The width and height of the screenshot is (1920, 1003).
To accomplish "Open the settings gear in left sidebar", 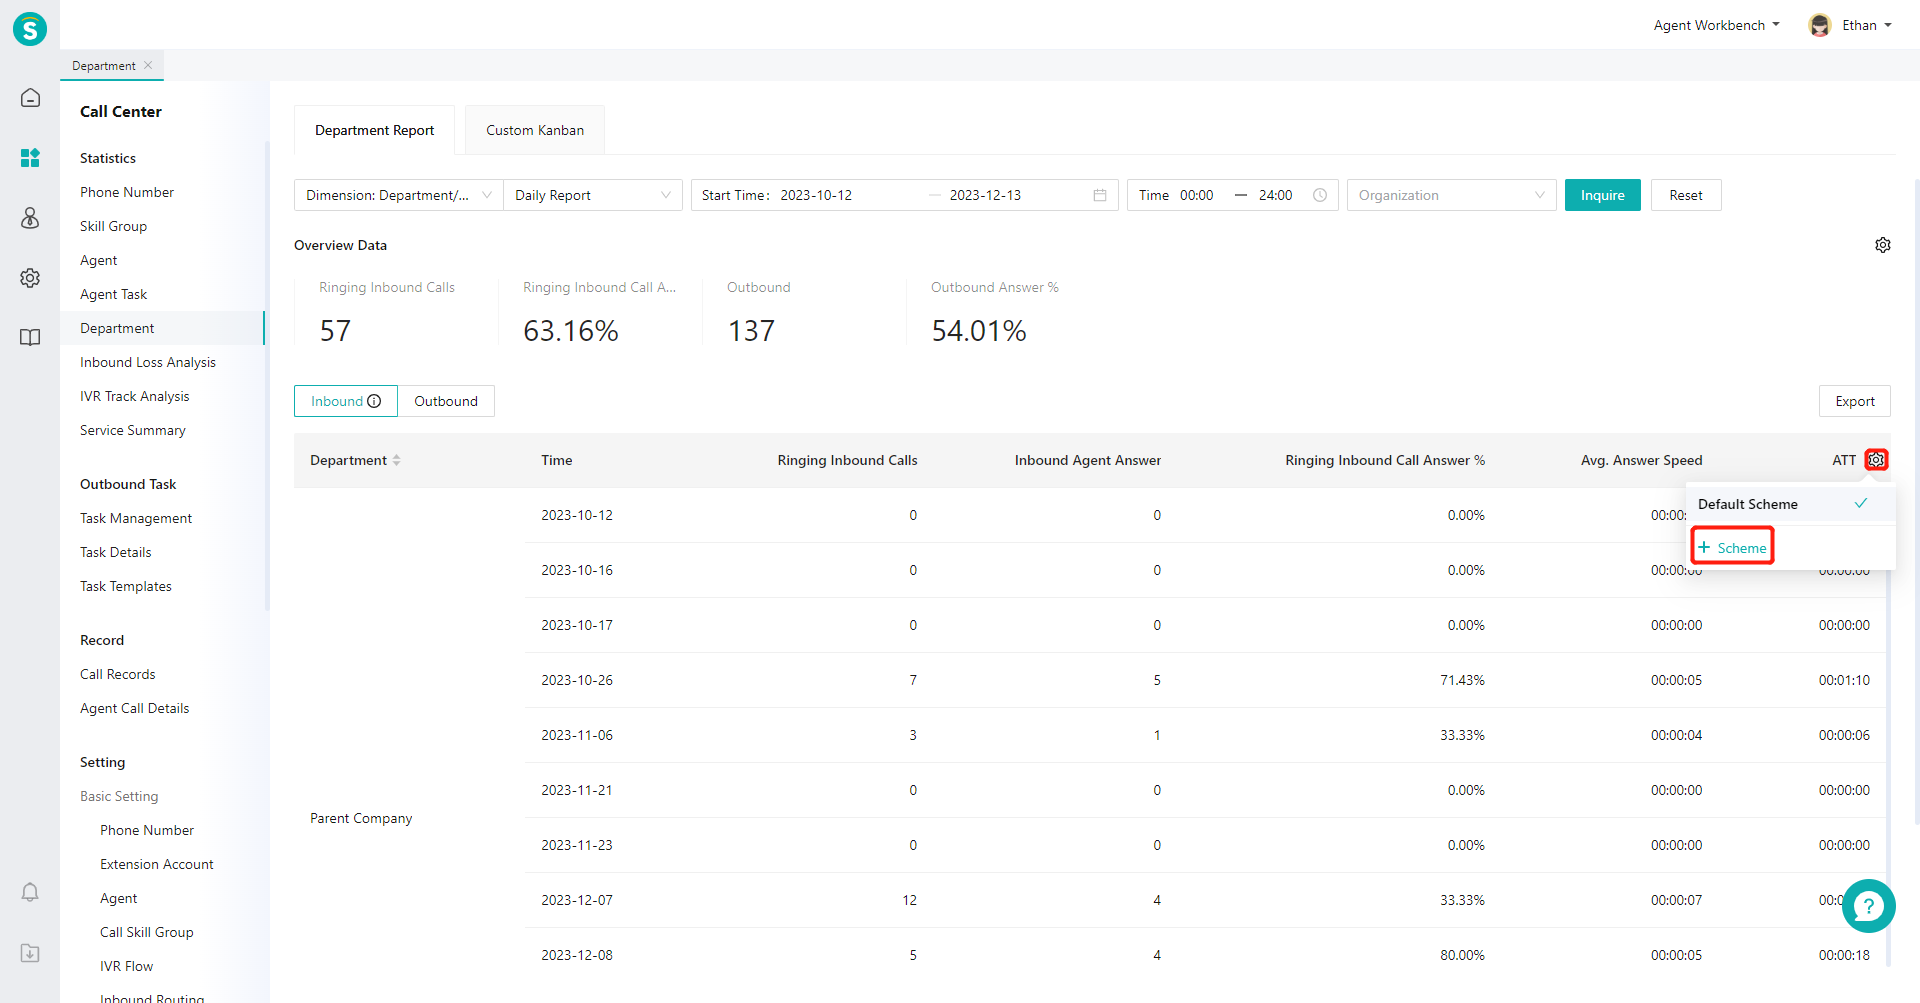I will pos(30,278).
